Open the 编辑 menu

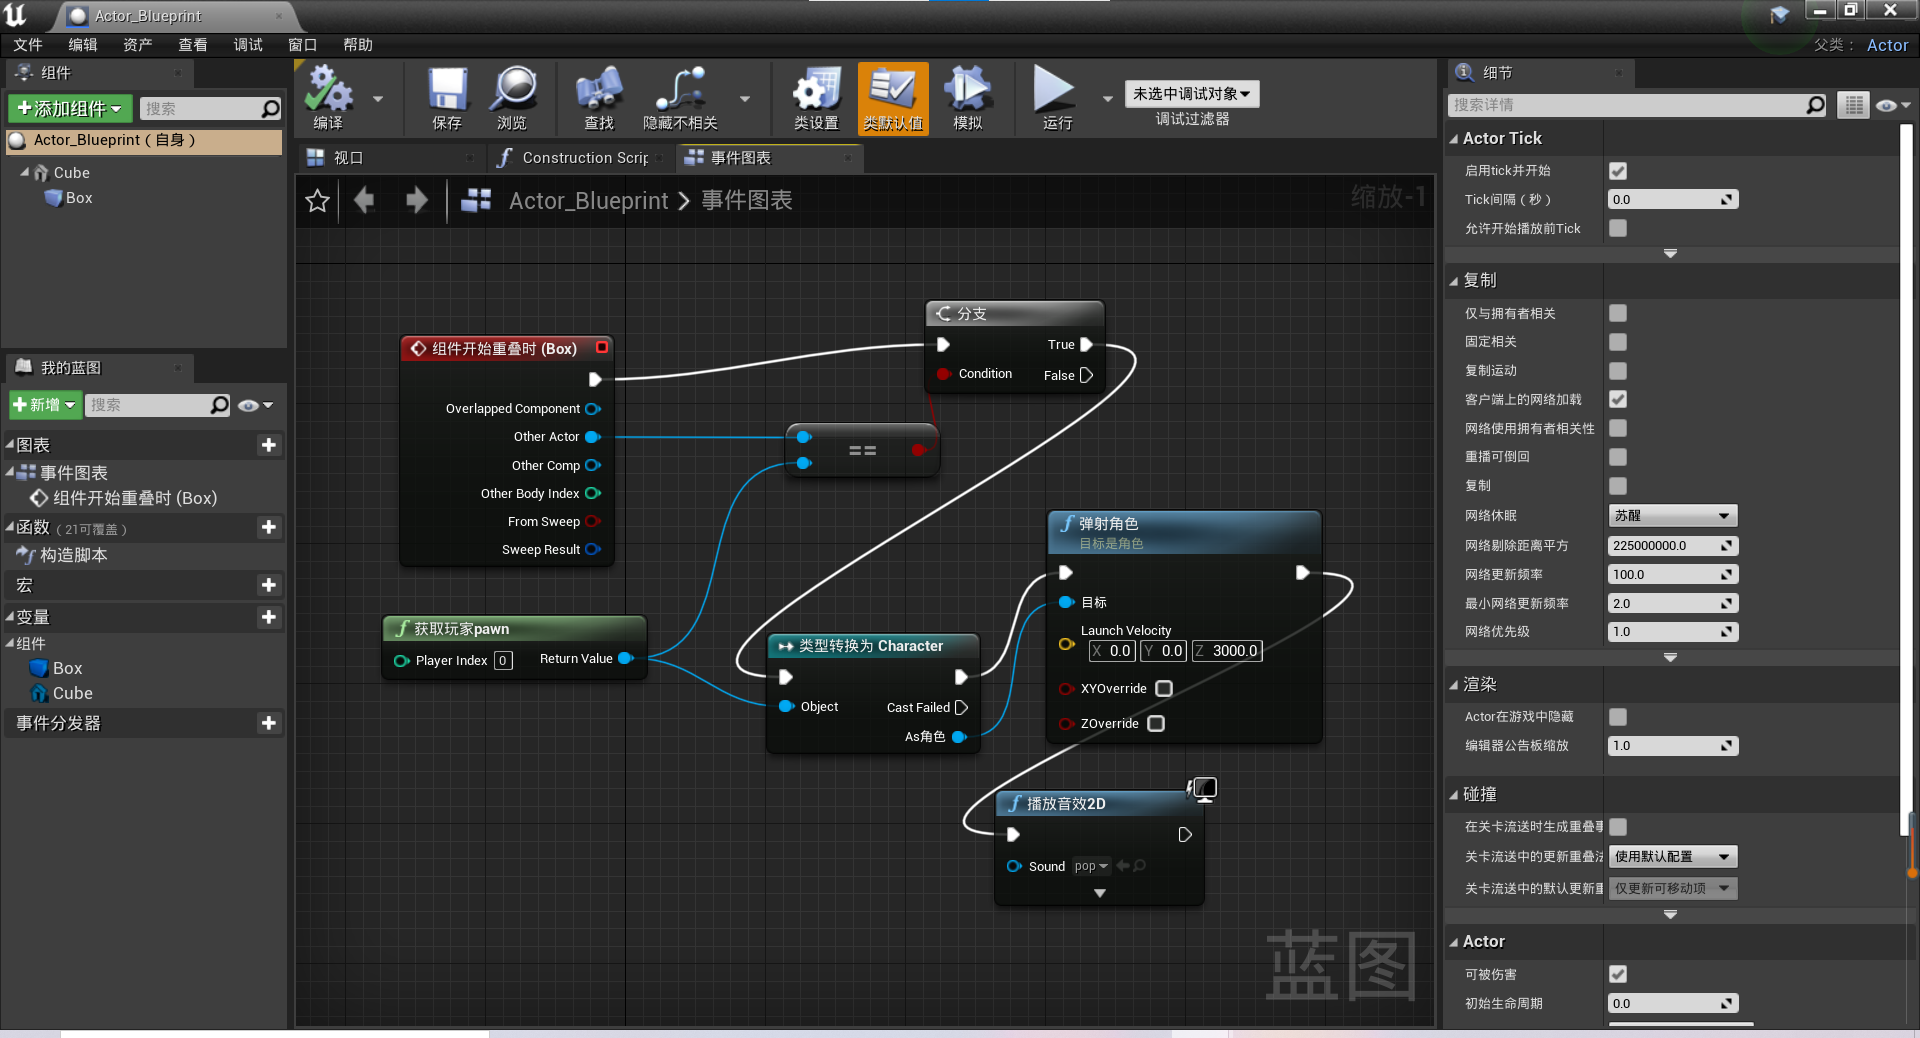[83, 45]
